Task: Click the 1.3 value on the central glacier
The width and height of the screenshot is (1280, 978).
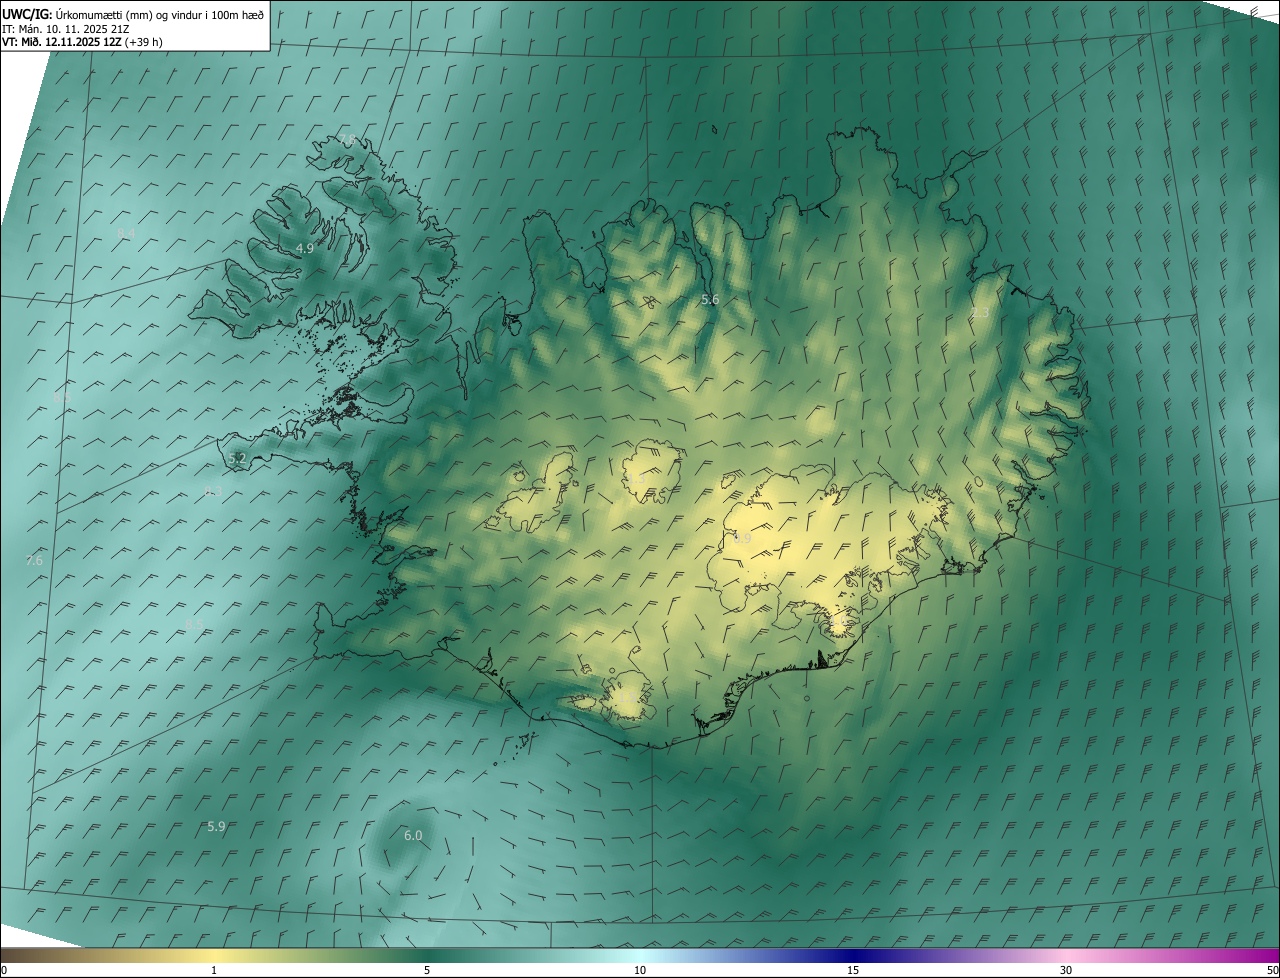Action: click(x=636, y=479)
